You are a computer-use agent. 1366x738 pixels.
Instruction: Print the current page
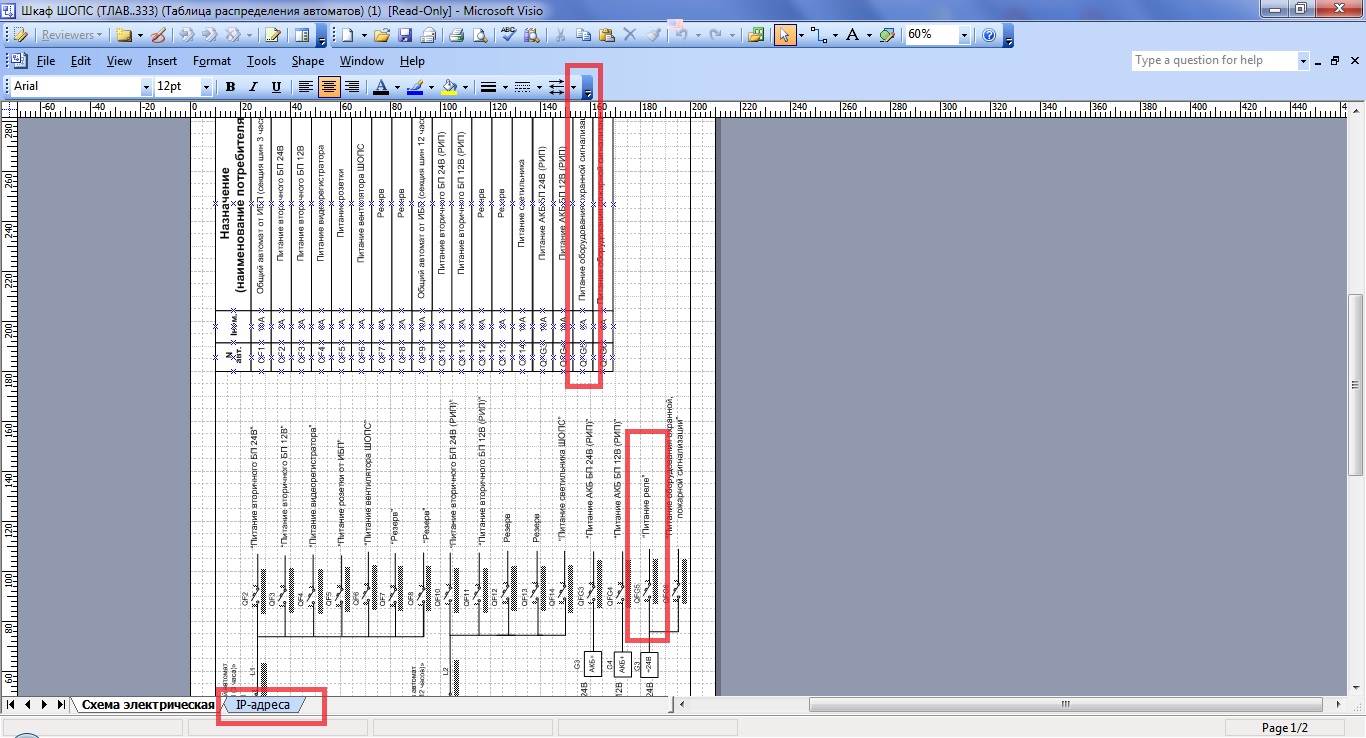coord(456,35)
